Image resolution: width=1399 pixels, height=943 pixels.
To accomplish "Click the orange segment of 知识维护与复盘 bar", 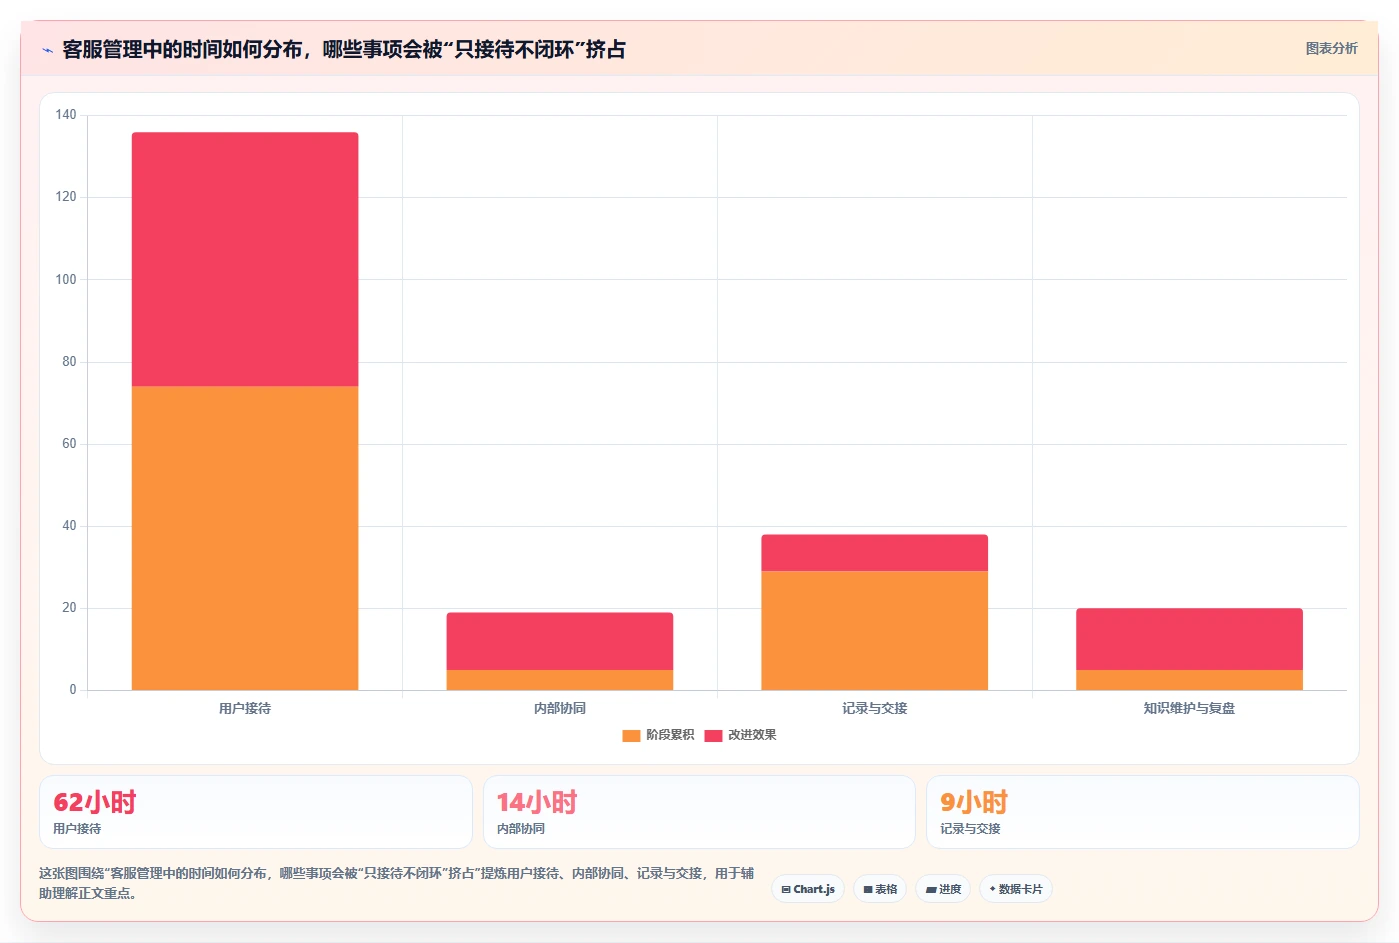I will pyautogui.click(x=1190, y=680).
